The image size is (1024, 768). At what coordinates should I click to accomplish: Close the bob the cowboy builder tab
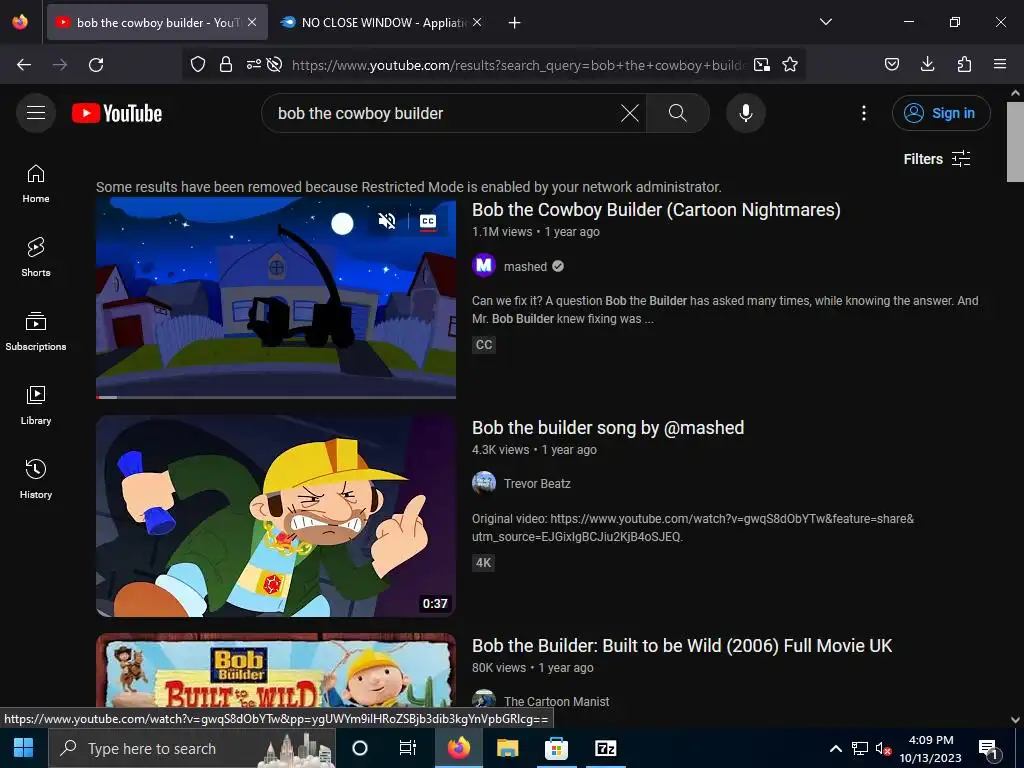pyautogui.click(x=252, y=22)
